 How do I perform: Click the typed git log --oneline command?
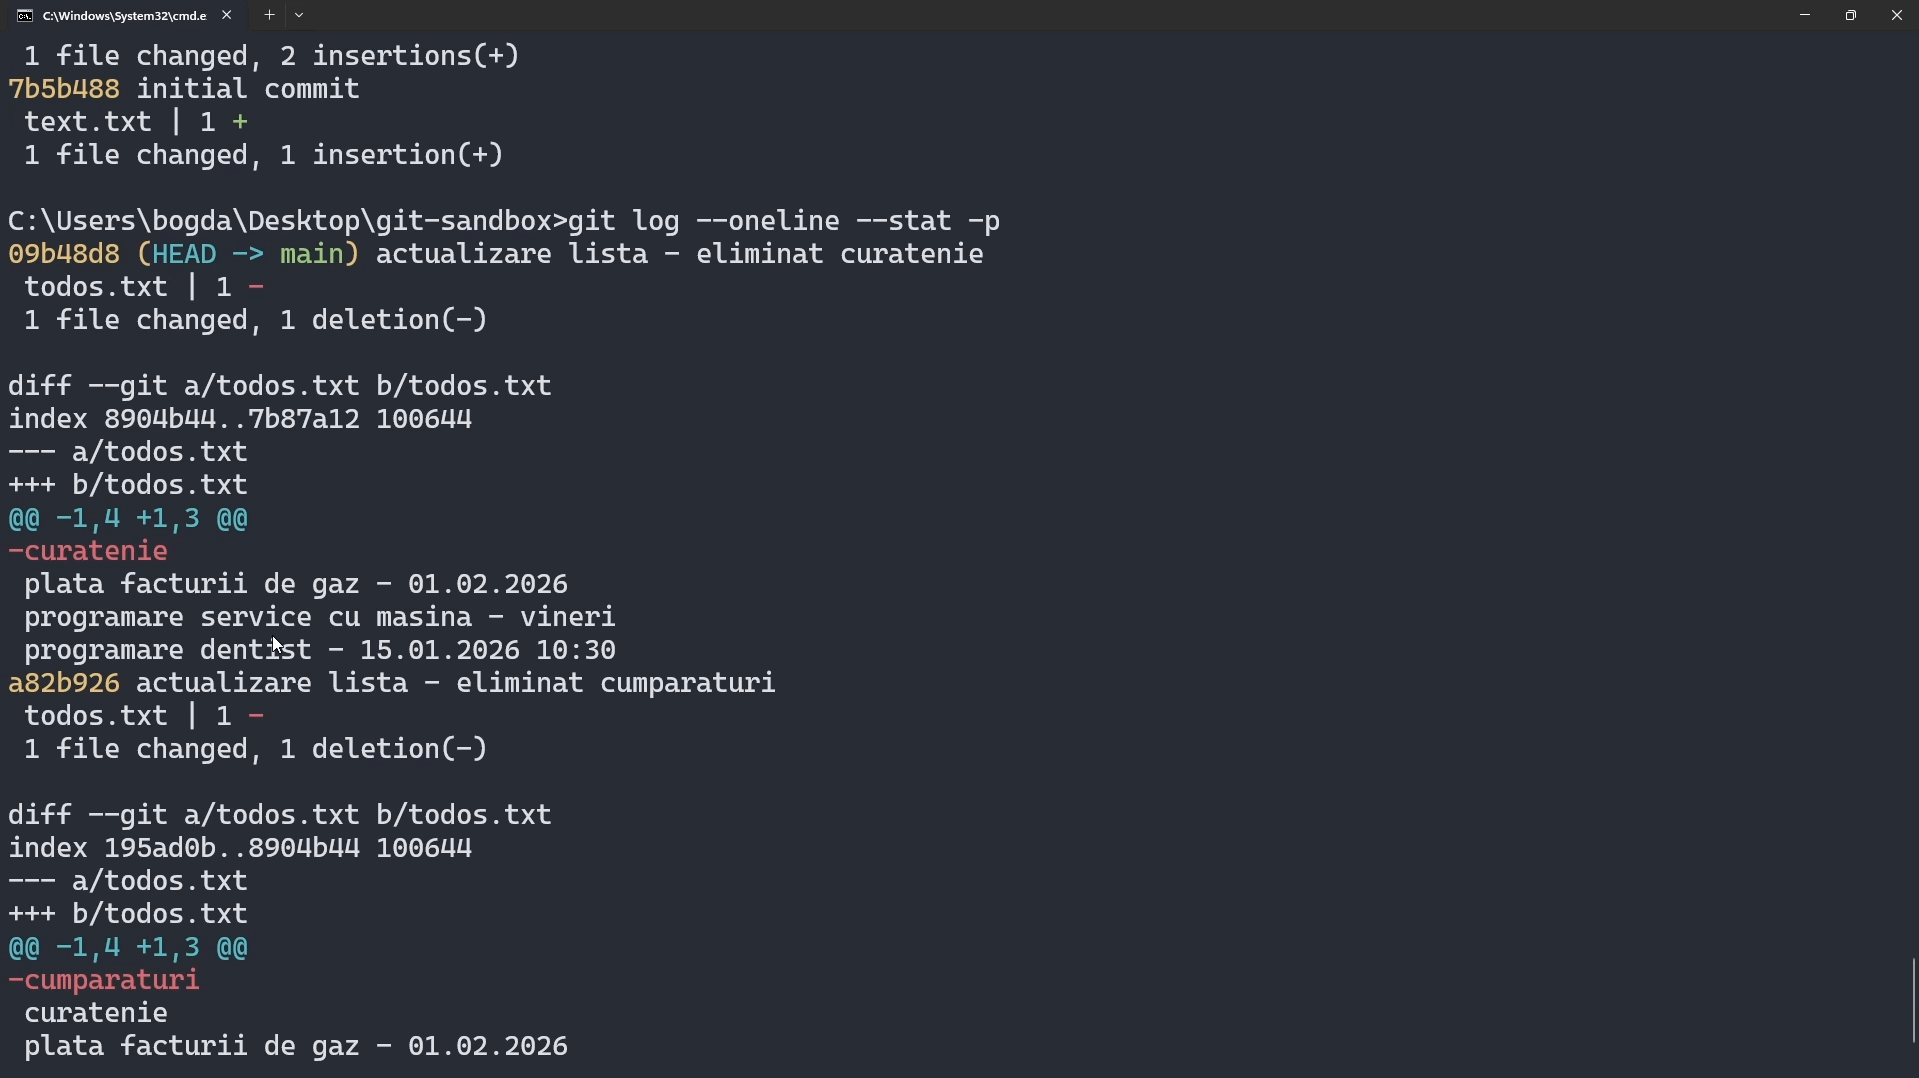pos(784,221)
